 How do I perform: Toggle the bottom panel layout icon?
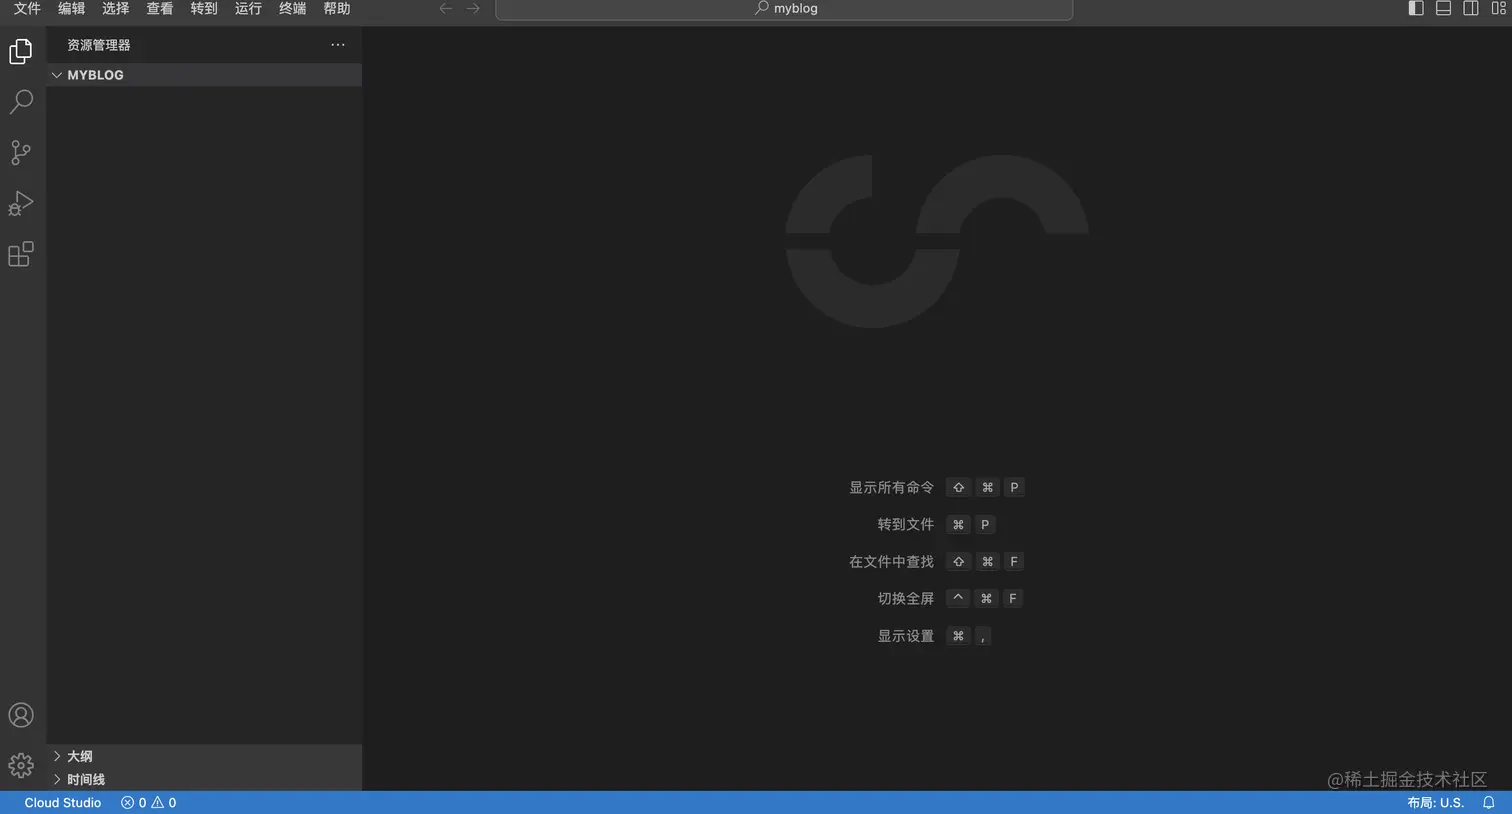[x=1443, y=8]
